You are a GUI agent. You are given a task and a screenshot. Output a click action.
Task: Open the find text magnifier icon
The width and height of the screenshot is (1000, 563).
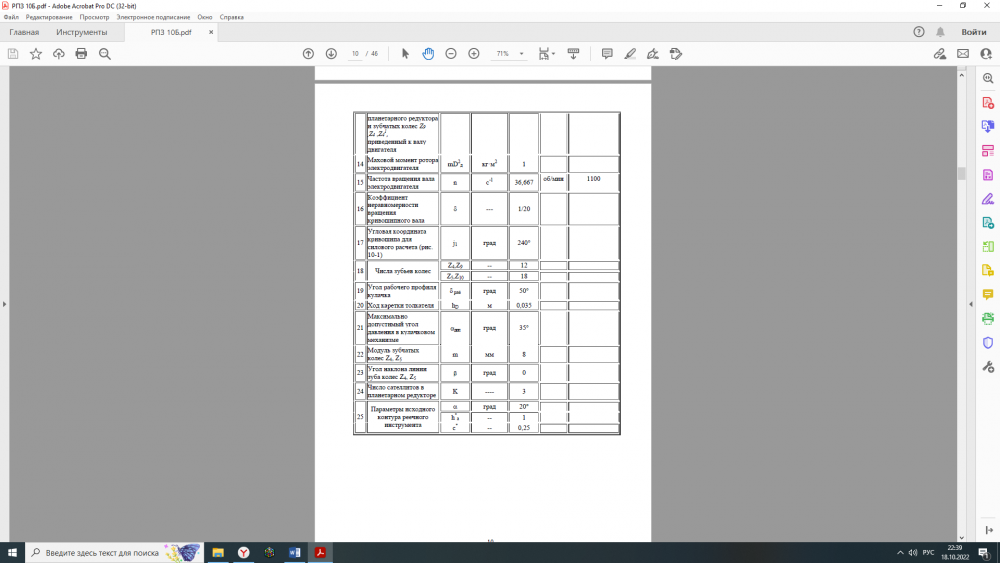click(105, 54)
